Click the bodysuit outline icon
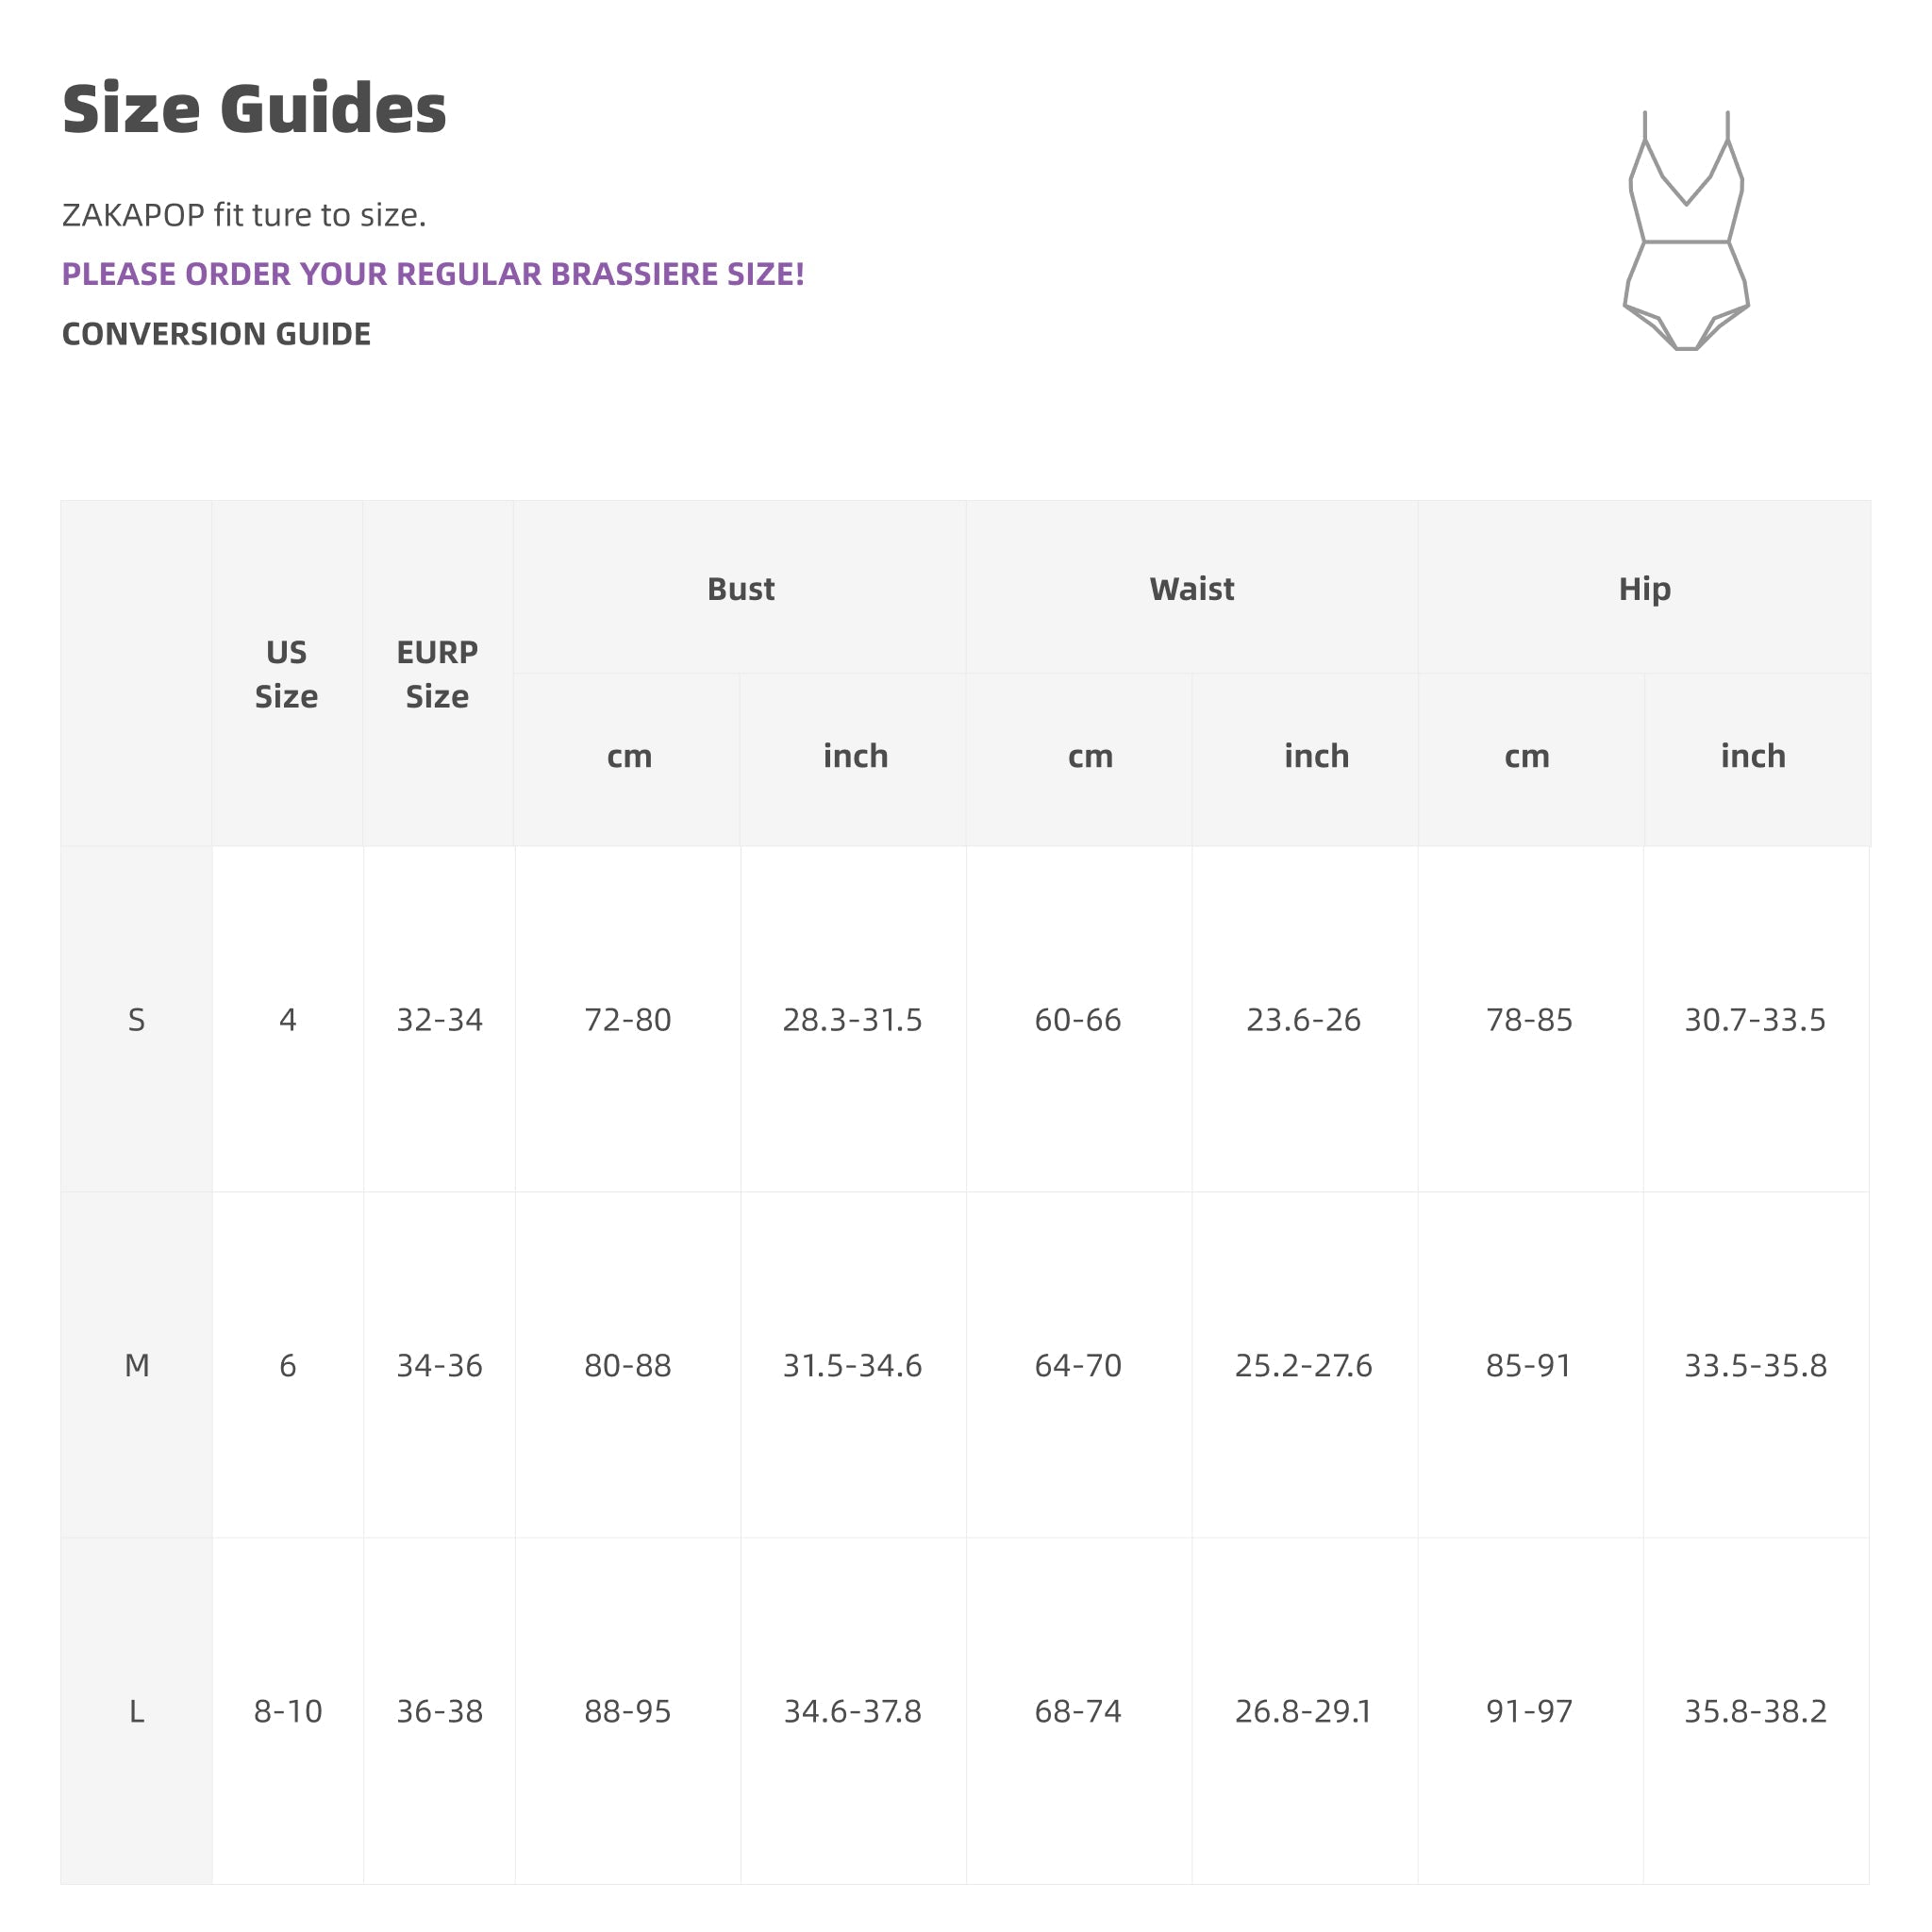 pos(1686,231)
